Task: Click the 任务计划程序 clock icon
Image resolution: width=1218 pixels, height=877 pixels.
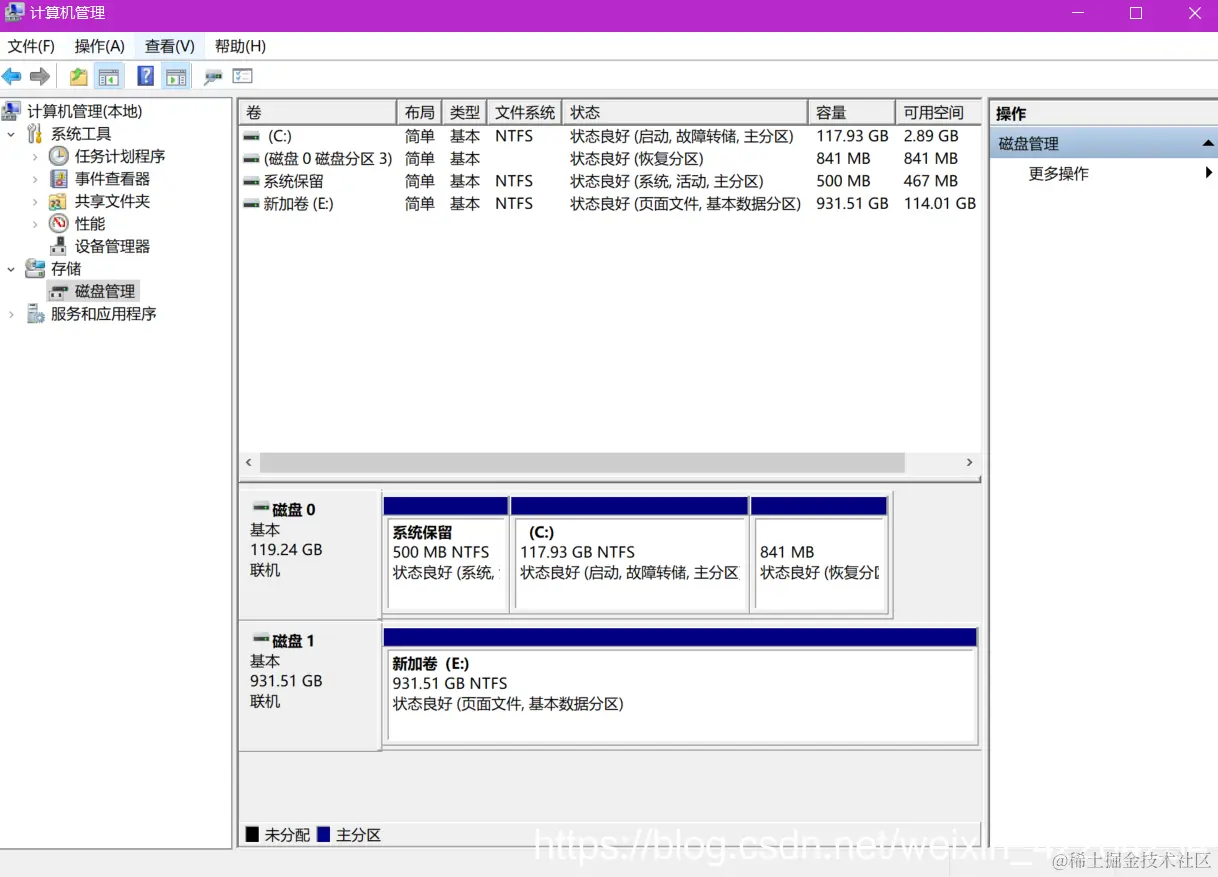Action: (x=59, y=156)
